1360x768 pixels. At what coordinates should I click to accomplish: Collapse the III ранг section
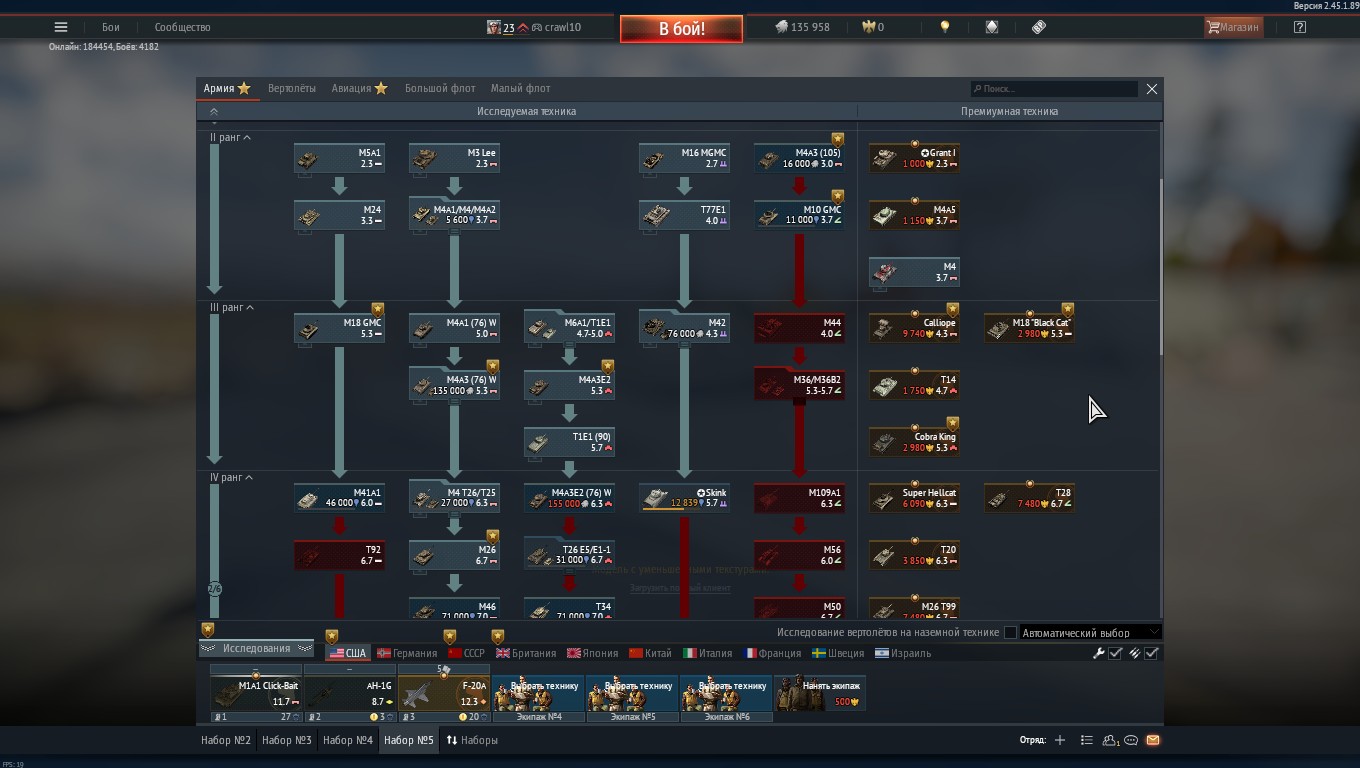[x=230, y=307]
